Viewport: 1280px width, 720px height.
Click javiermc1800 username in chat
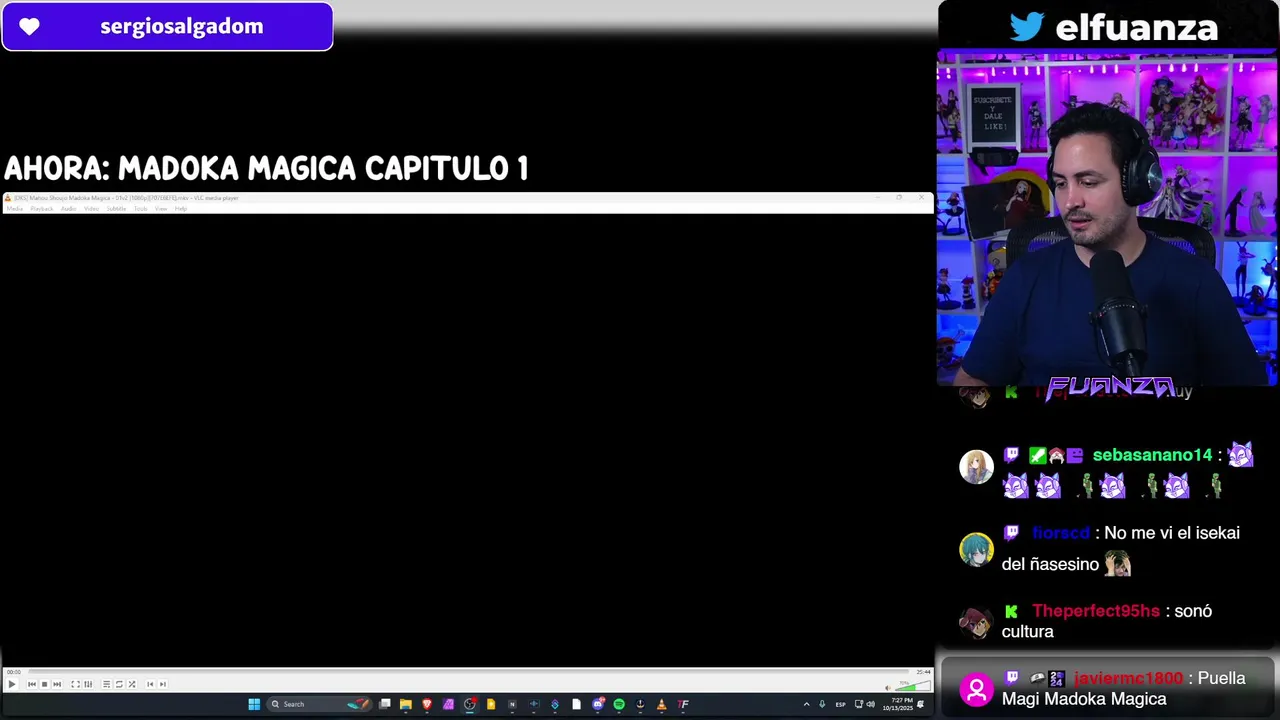coord(1129,678)
